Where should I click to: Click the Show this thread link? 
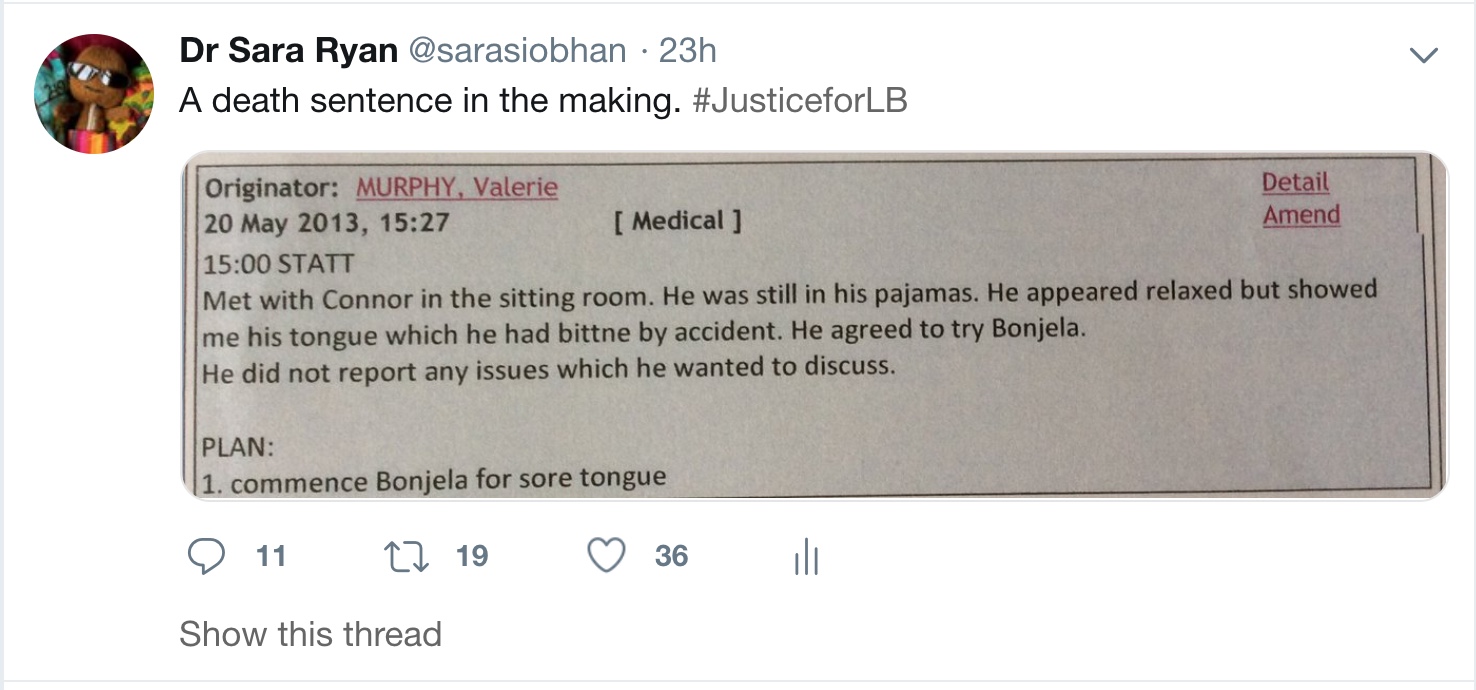pos(310,634)
